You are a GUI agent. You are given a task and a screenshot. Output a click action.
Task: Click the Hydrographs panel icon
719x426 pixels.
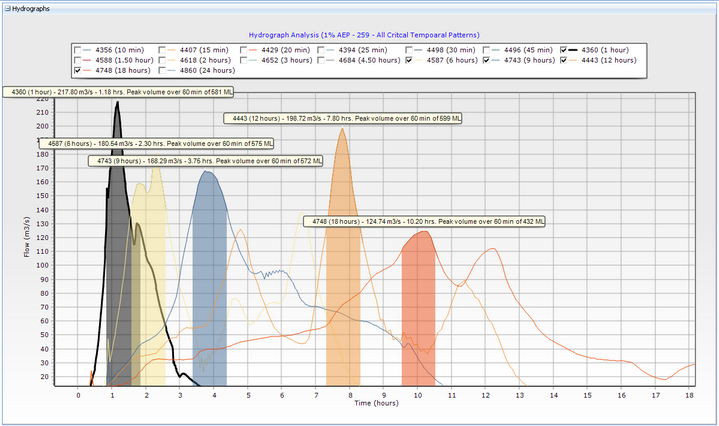(5, 7)
